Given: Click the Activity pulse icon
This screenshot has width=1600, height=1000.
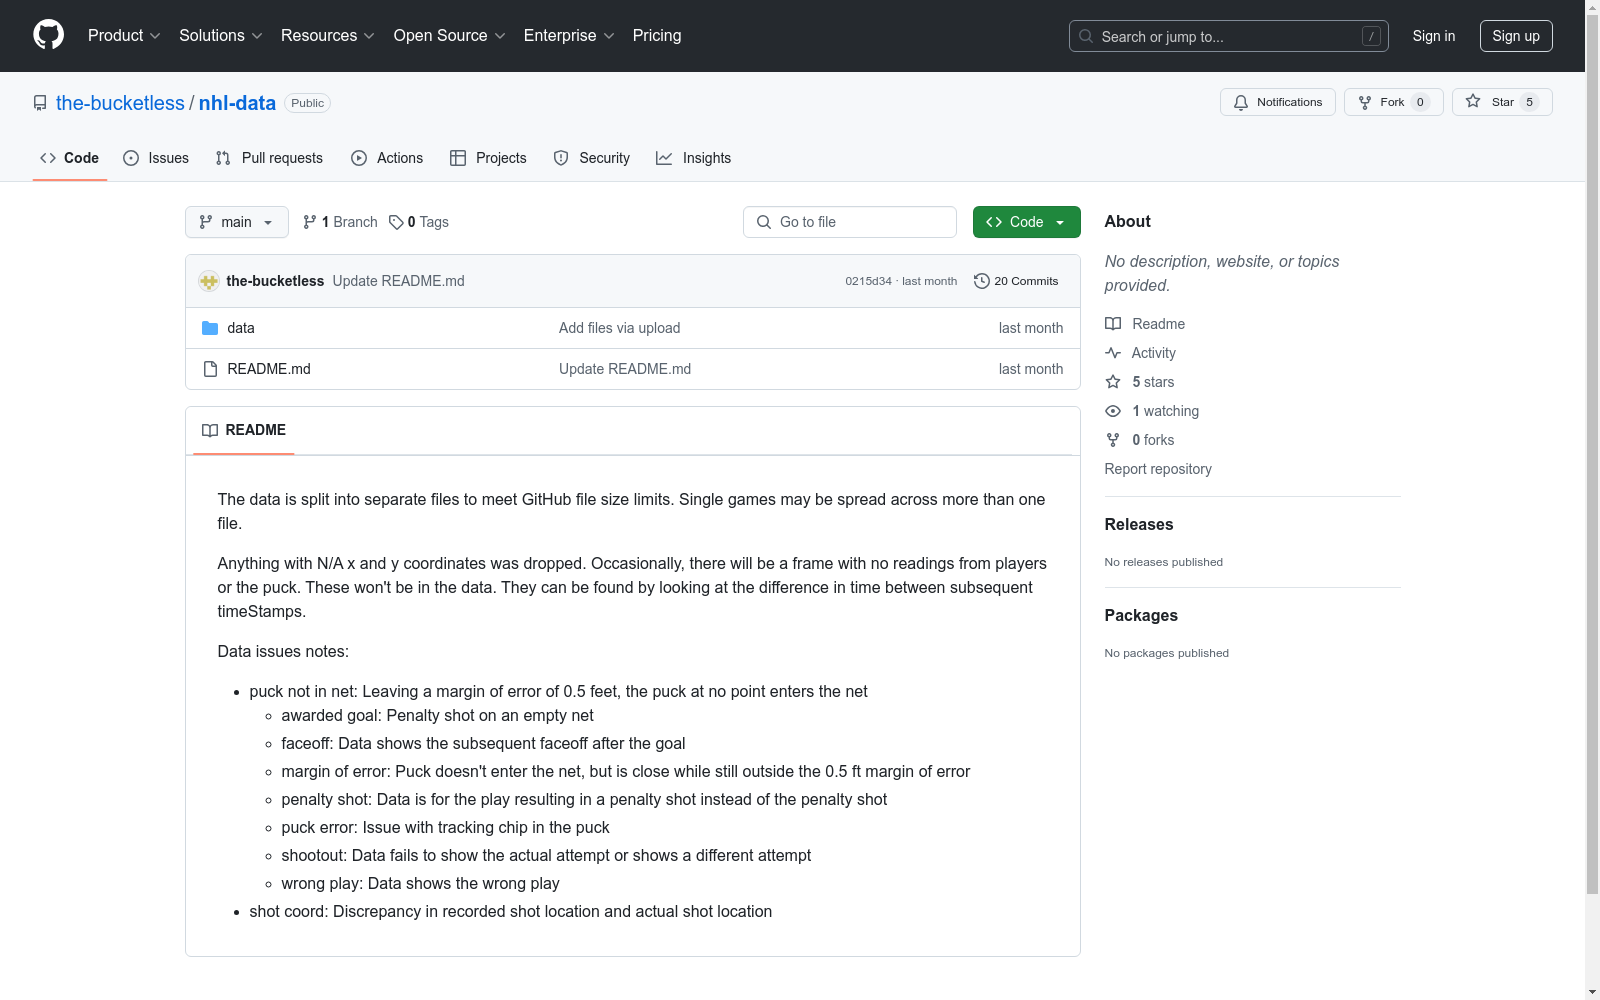Looking at the screenshot, I should click(1113, 353).
